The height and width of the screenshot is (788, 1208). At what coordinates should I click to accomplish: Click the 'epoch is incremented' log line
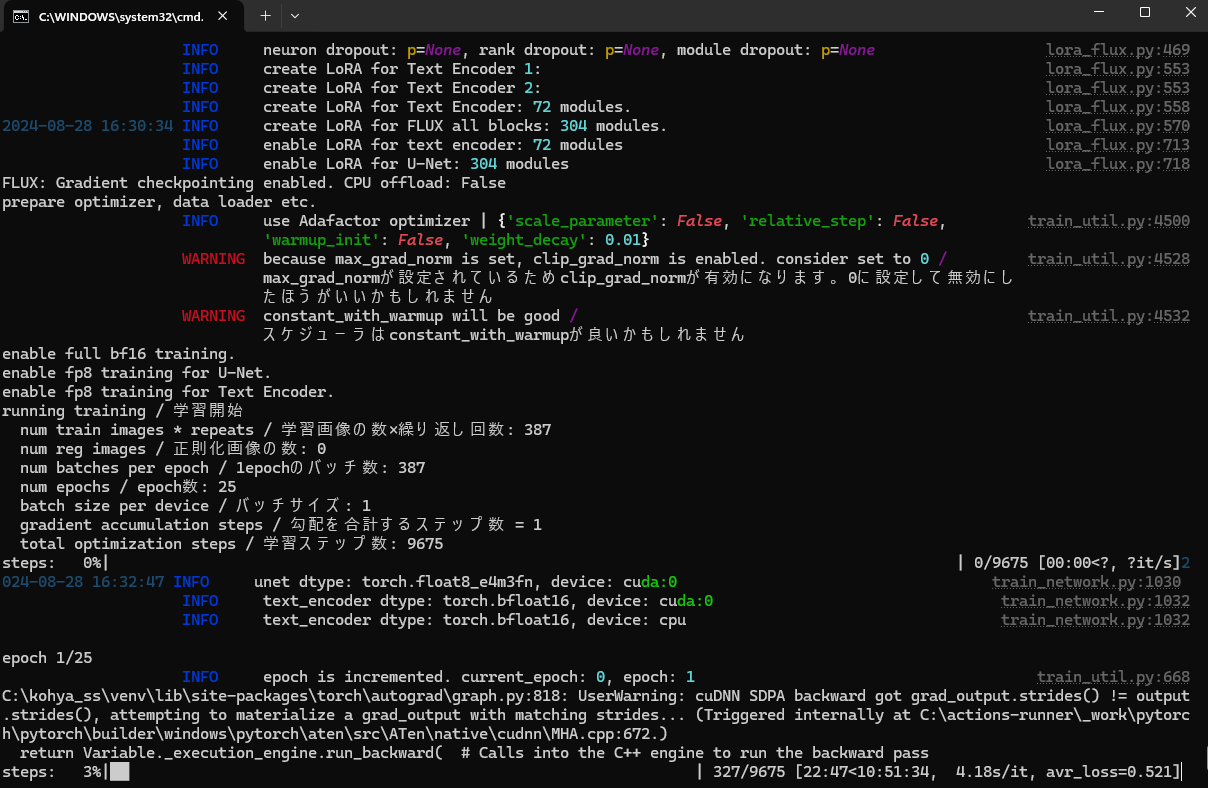(479, 677)
